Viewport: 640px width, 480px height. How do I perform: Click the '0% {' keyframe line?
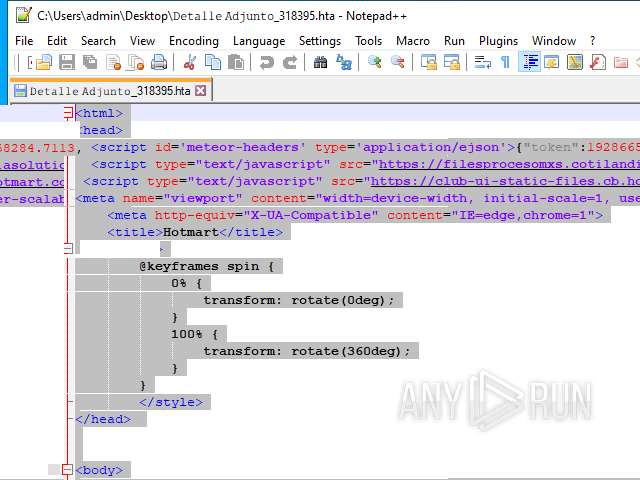click(187, 283)
